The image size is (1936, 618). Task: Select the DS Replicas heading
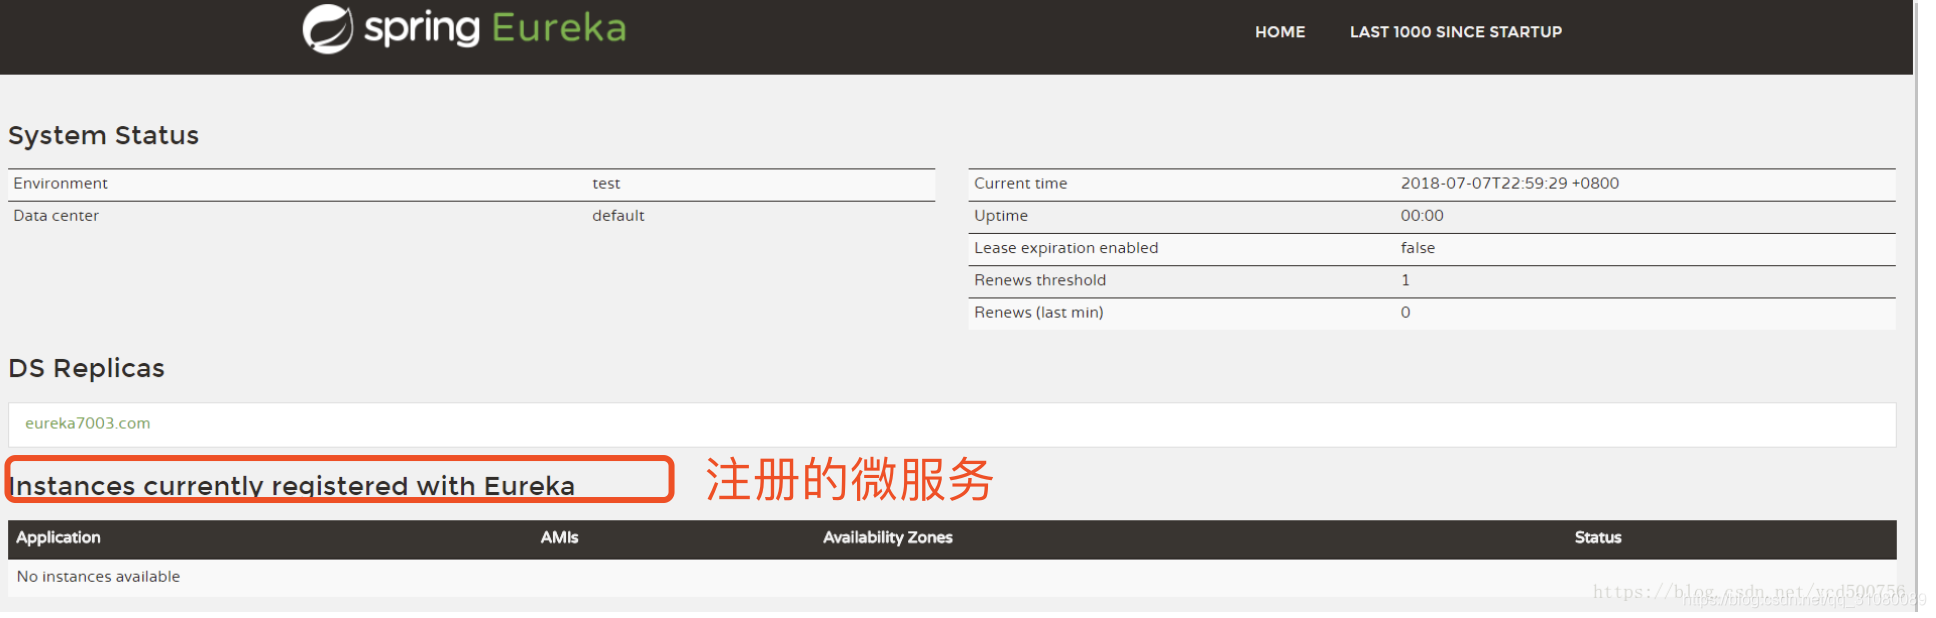[86, 368]
